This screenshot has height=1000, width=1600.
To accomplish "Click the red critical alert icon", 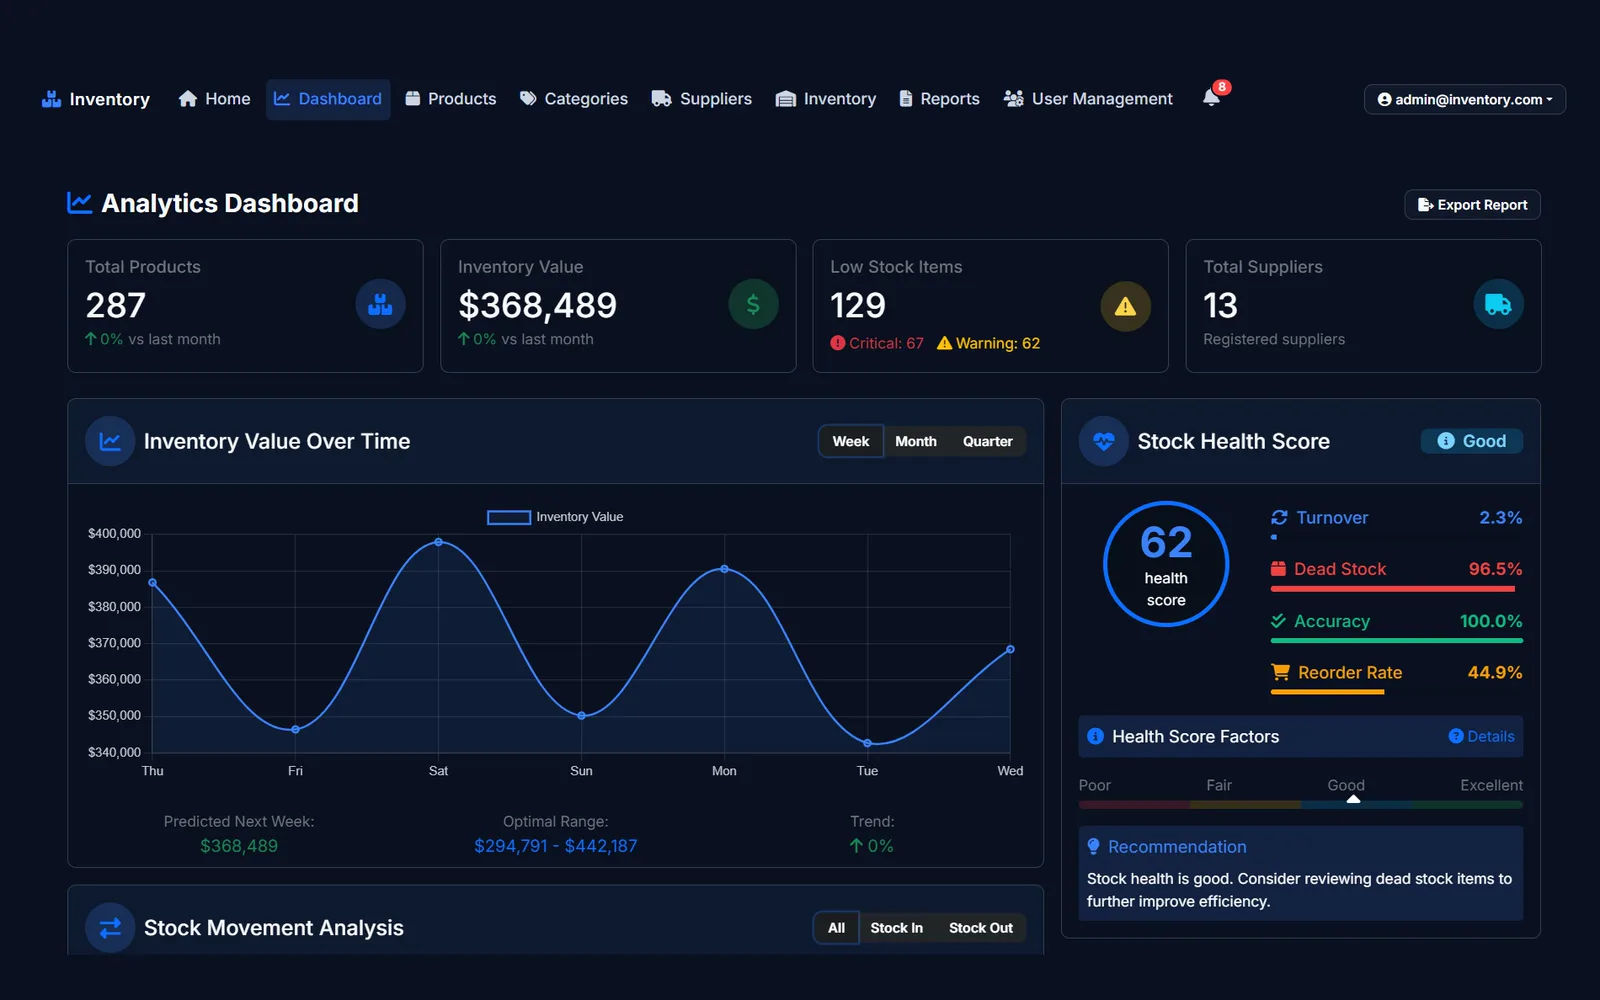I will pos(838,343).
